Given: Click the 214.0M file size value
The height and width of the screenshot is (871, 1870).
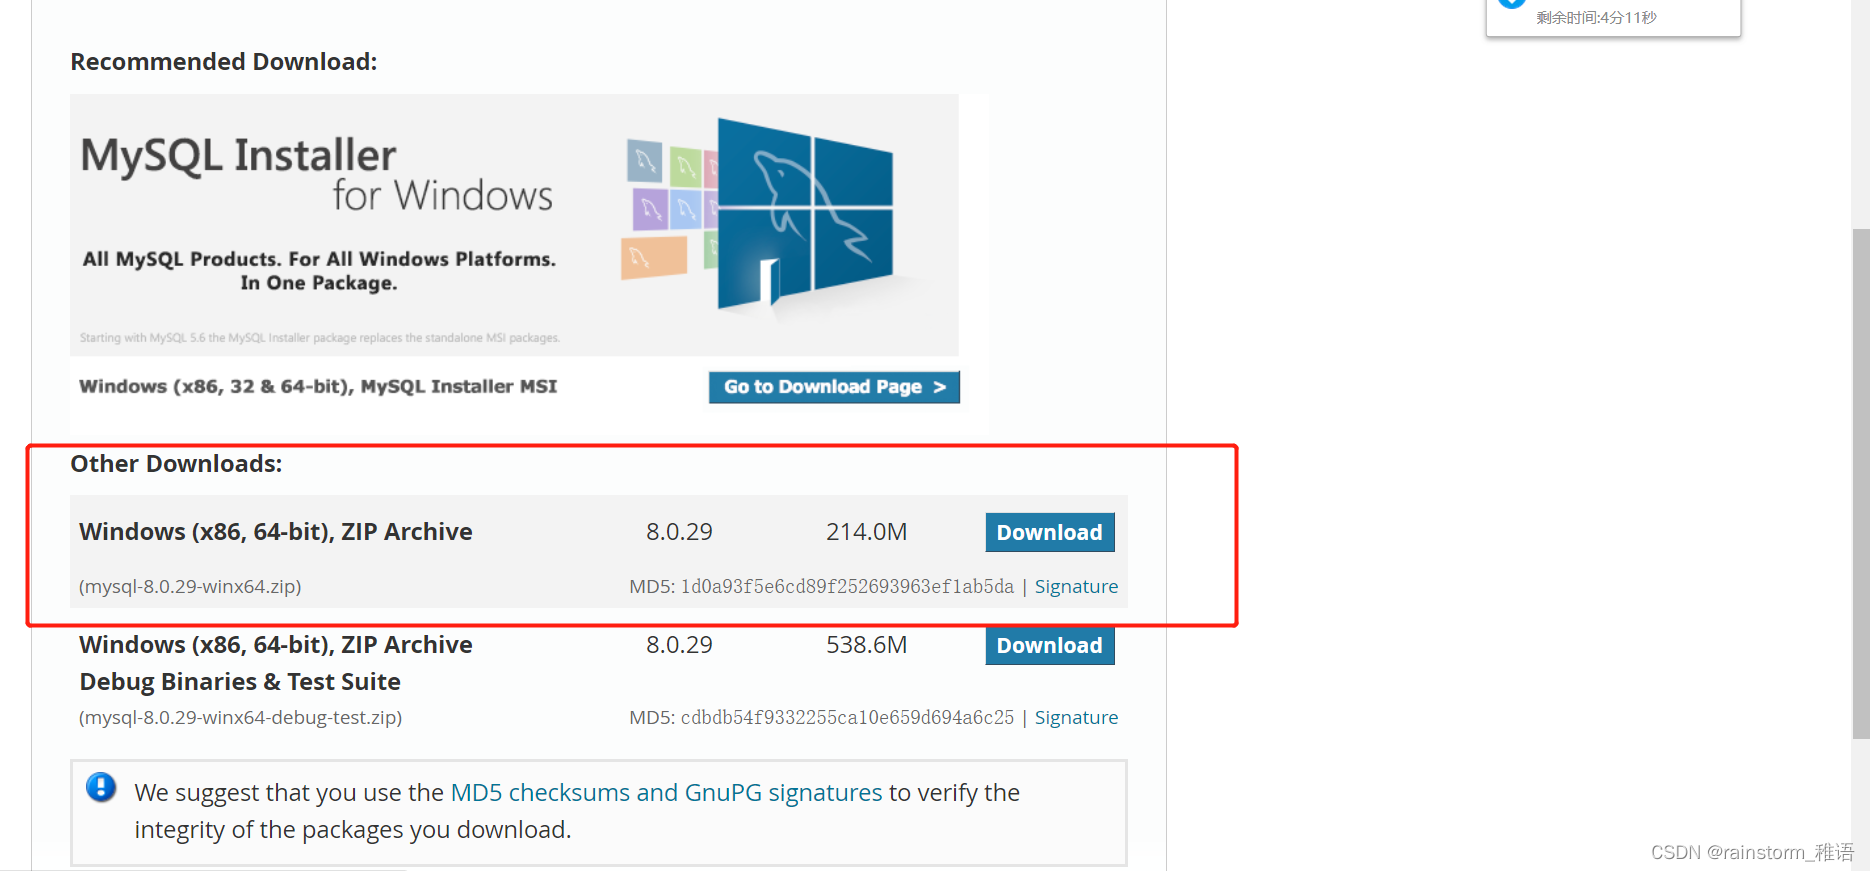Looking at the screenshot, I should point(866,532).
